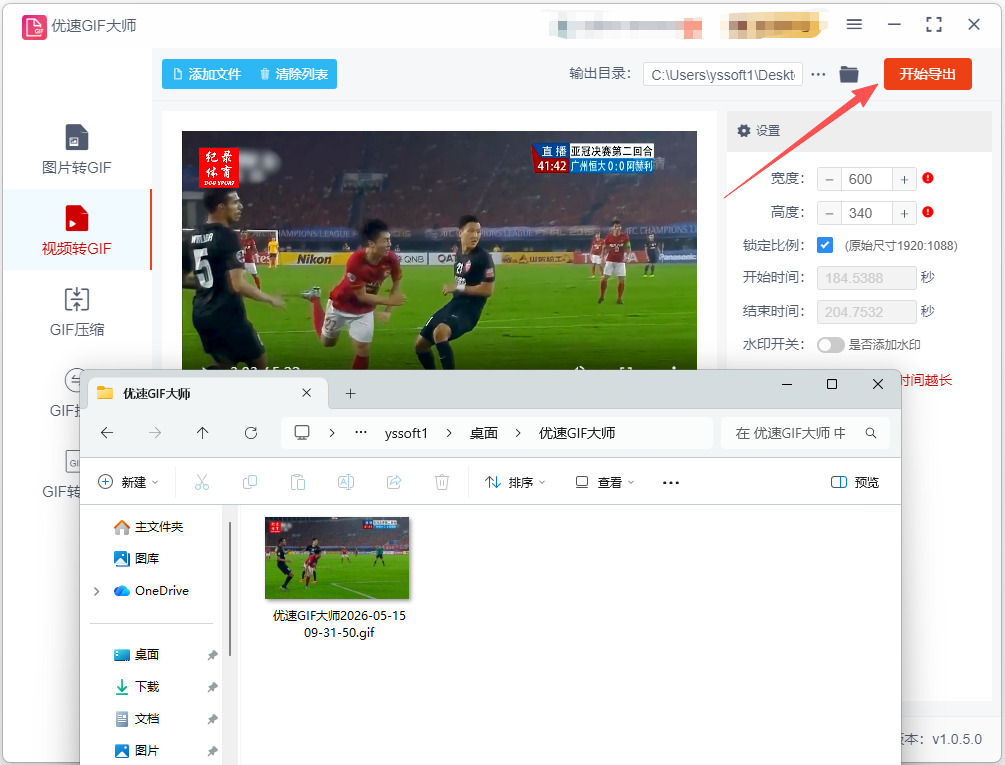Viewport: 1005px width, 765px height.
Task: Click the 清除列表 button
Action: coord(294,74)
